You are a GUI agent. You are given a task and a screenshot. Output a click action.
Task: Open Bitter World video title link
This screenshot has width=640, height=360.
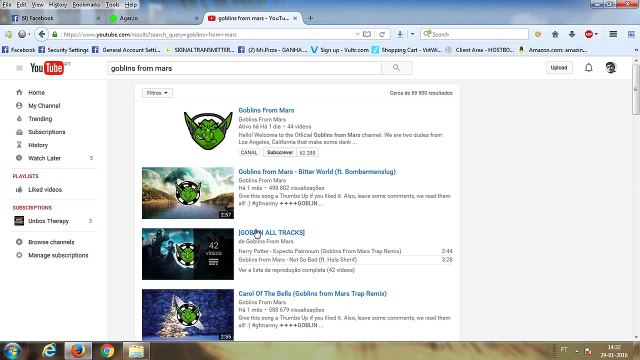point(317,171)
